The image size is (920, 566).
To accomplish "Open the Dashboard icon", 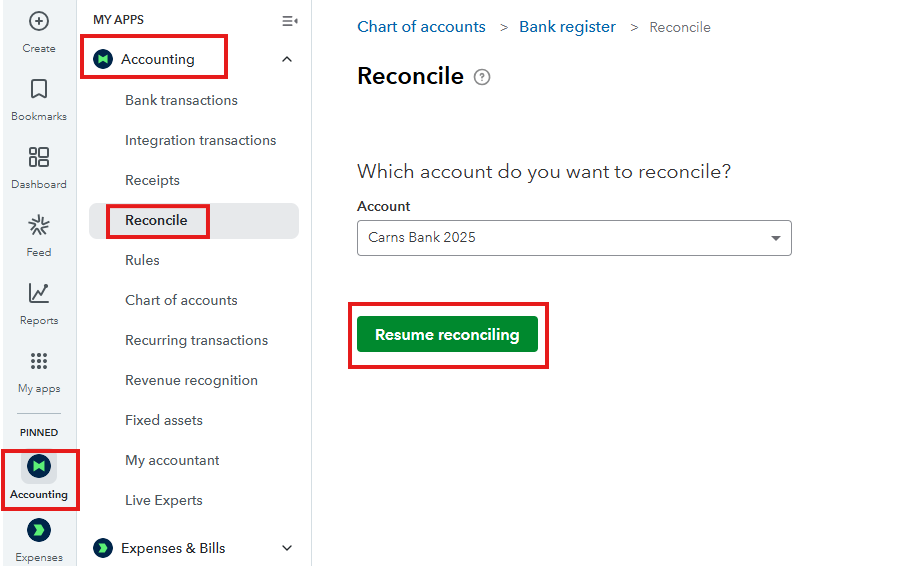I will (39, 158).
